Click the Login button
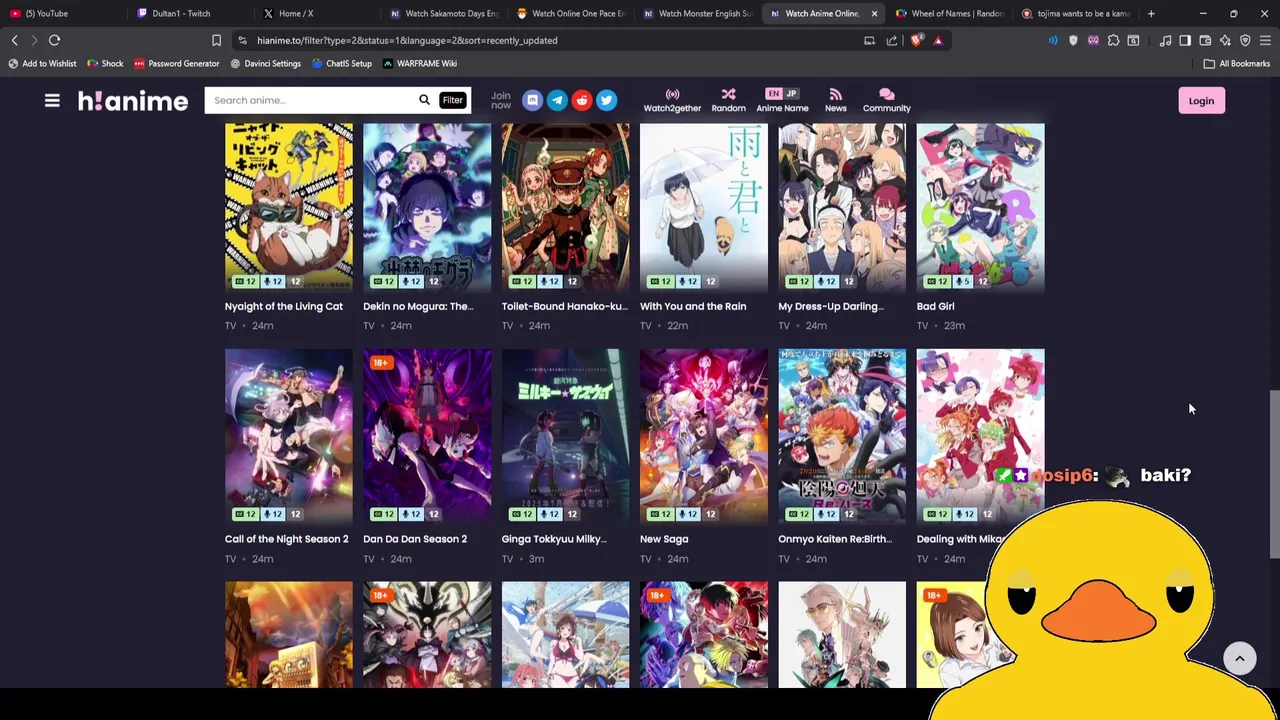This screenshot has width=1280, height=720. [1201, 100]
